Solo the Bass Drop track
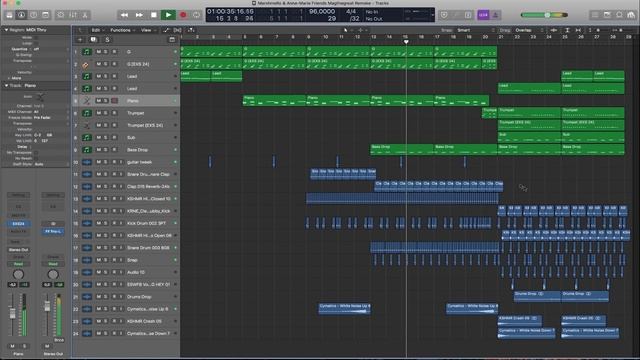The height and width of the screenshot is (360, 640). point(106,150)
